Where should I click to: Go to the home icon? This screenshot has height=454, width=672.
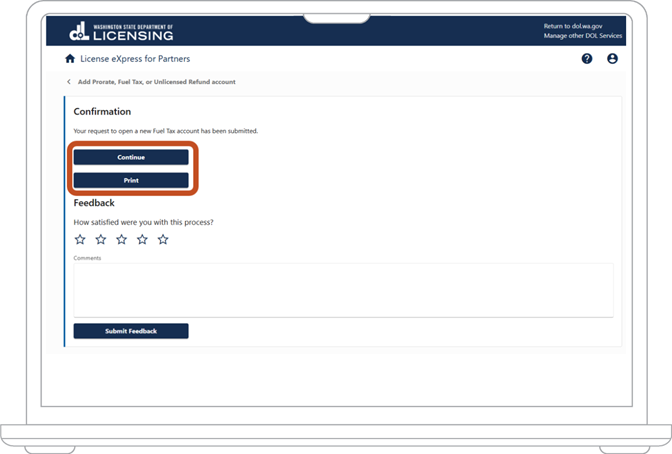coord(70,59)
